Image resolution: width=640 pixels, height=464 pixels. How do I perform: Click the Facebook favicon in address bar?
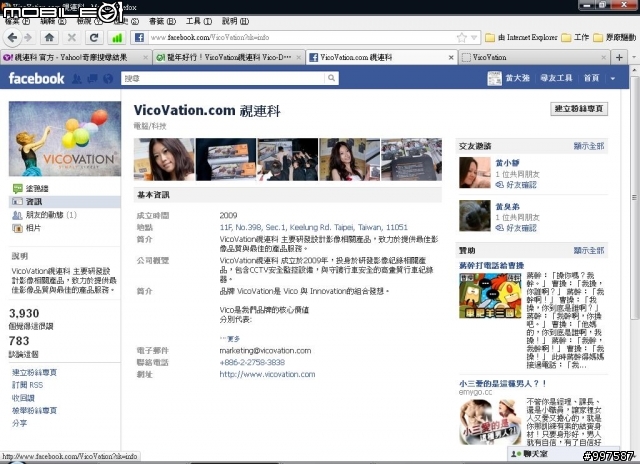pos(139,38)
